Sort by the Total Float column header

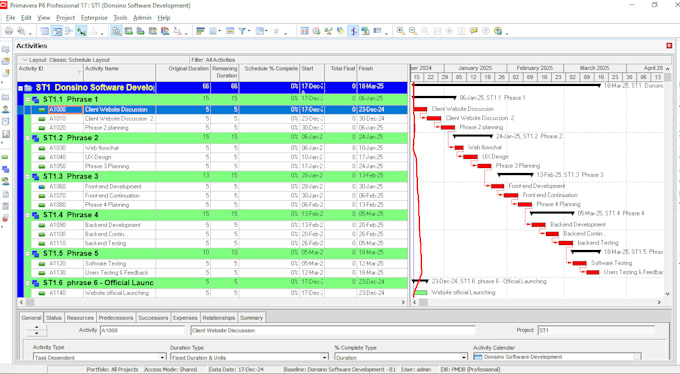pos(341,72)
